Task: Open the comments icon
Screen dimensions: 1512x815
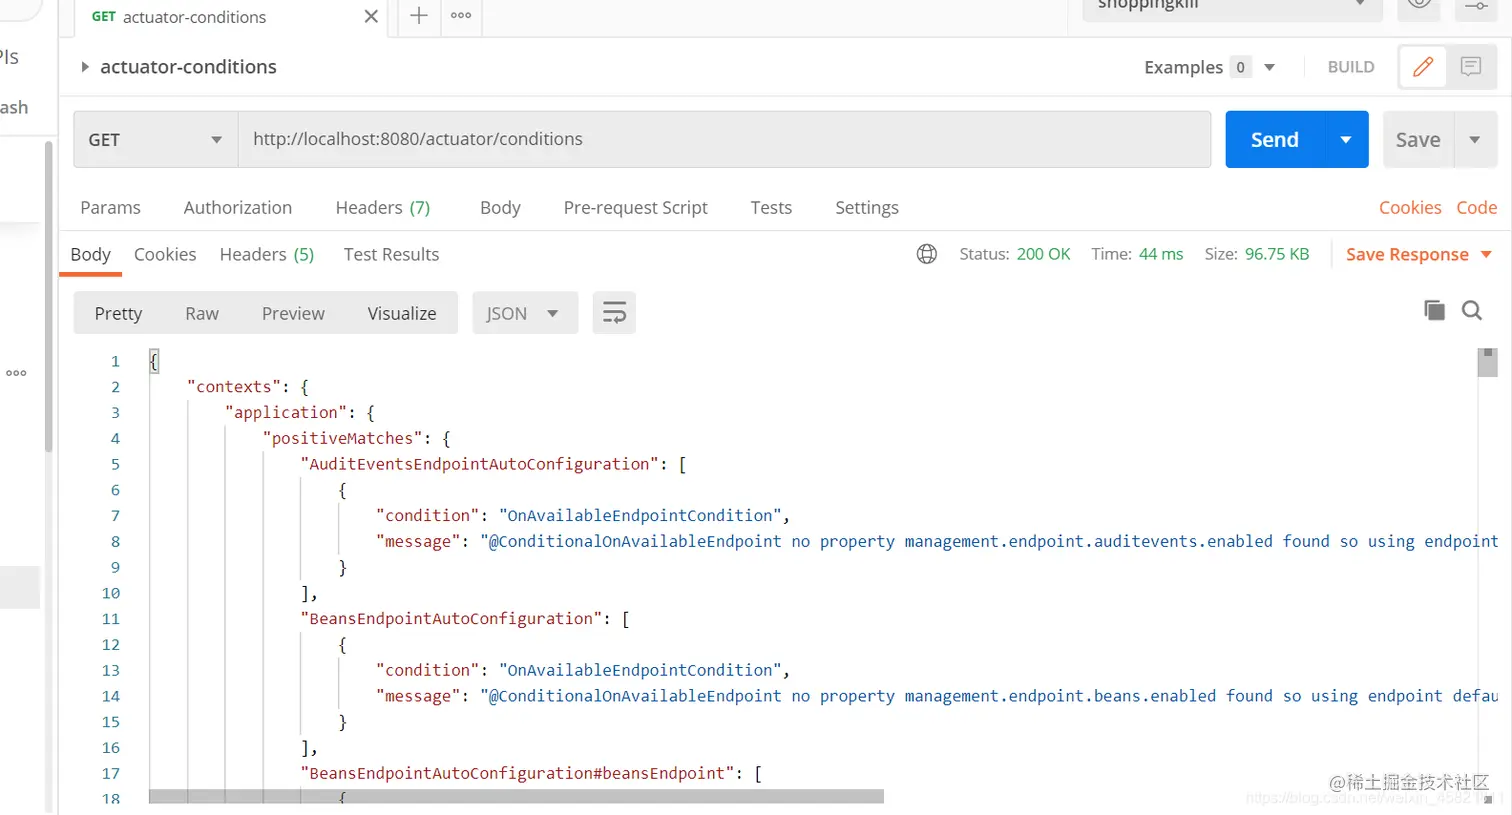Action: point(1470,67)
